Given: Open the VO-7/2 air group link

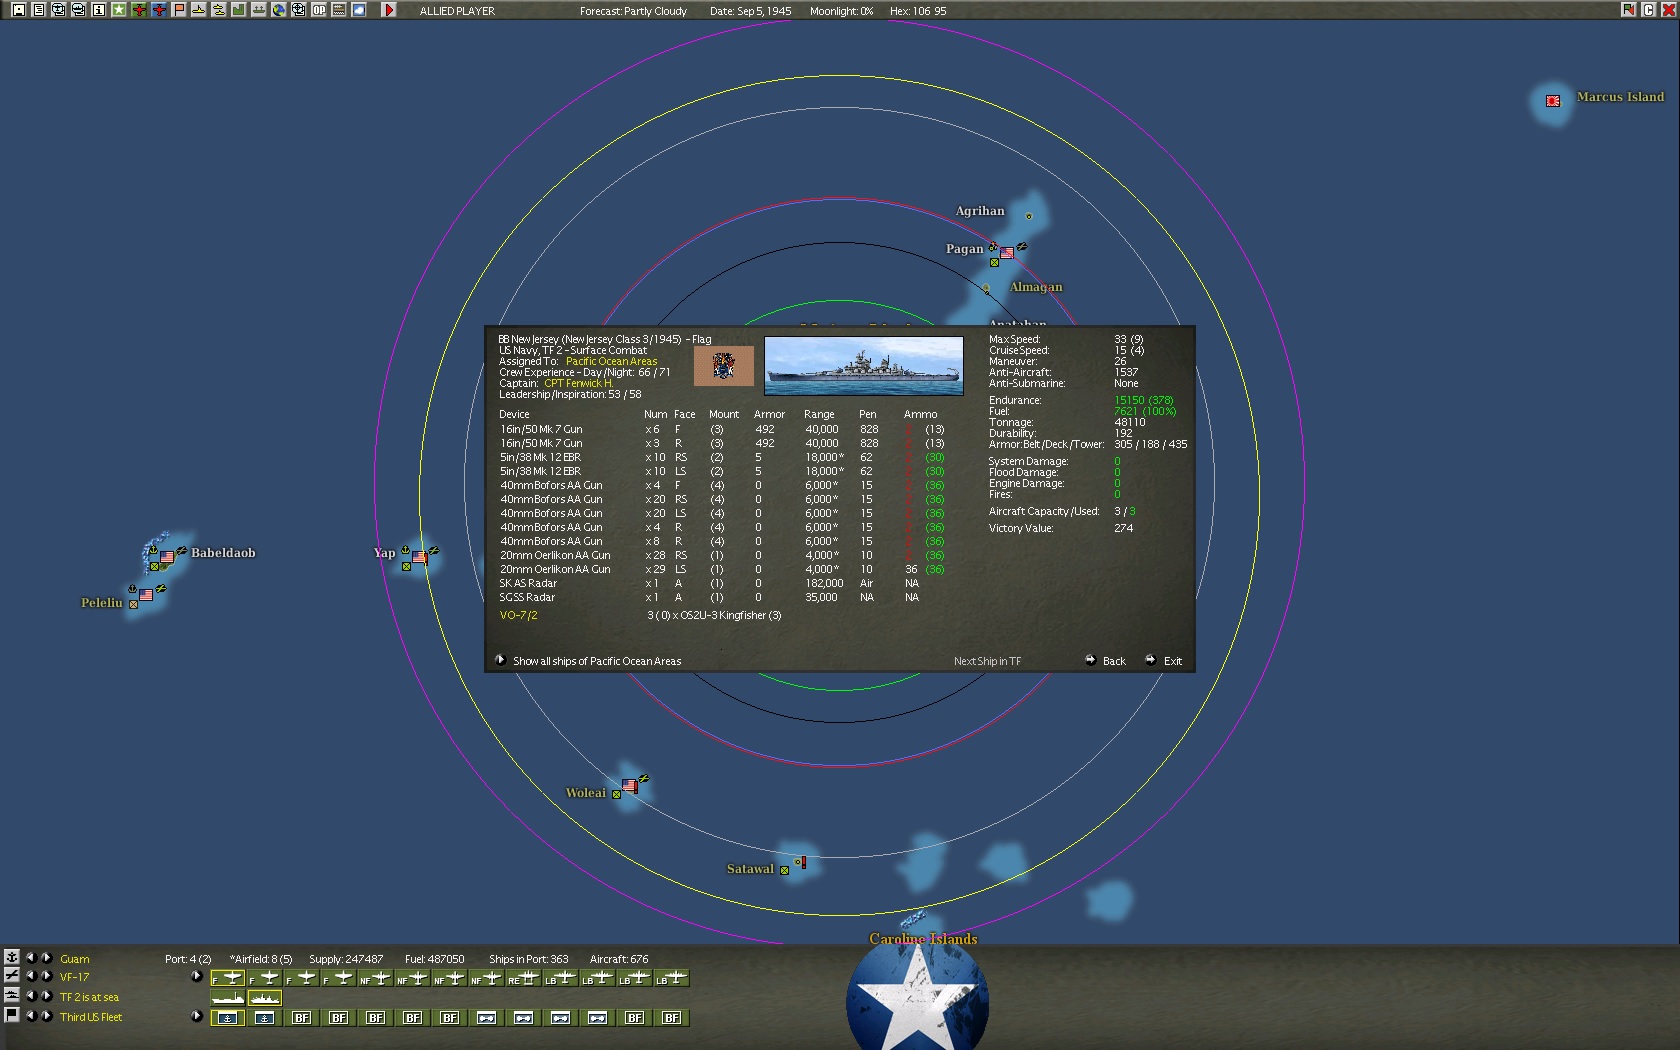Looking at the screenshot, I should pyautogui.click(x=518, y=615).
